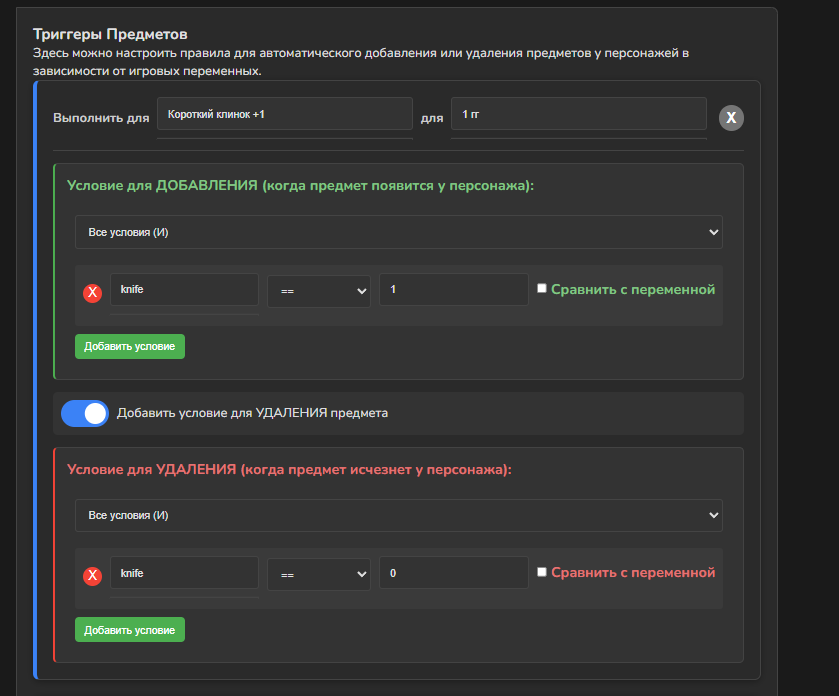Open Все условия (И) dropdown in ДОБАВЛЕНИЯ section
839x696 pixels.
pos(398,232)
